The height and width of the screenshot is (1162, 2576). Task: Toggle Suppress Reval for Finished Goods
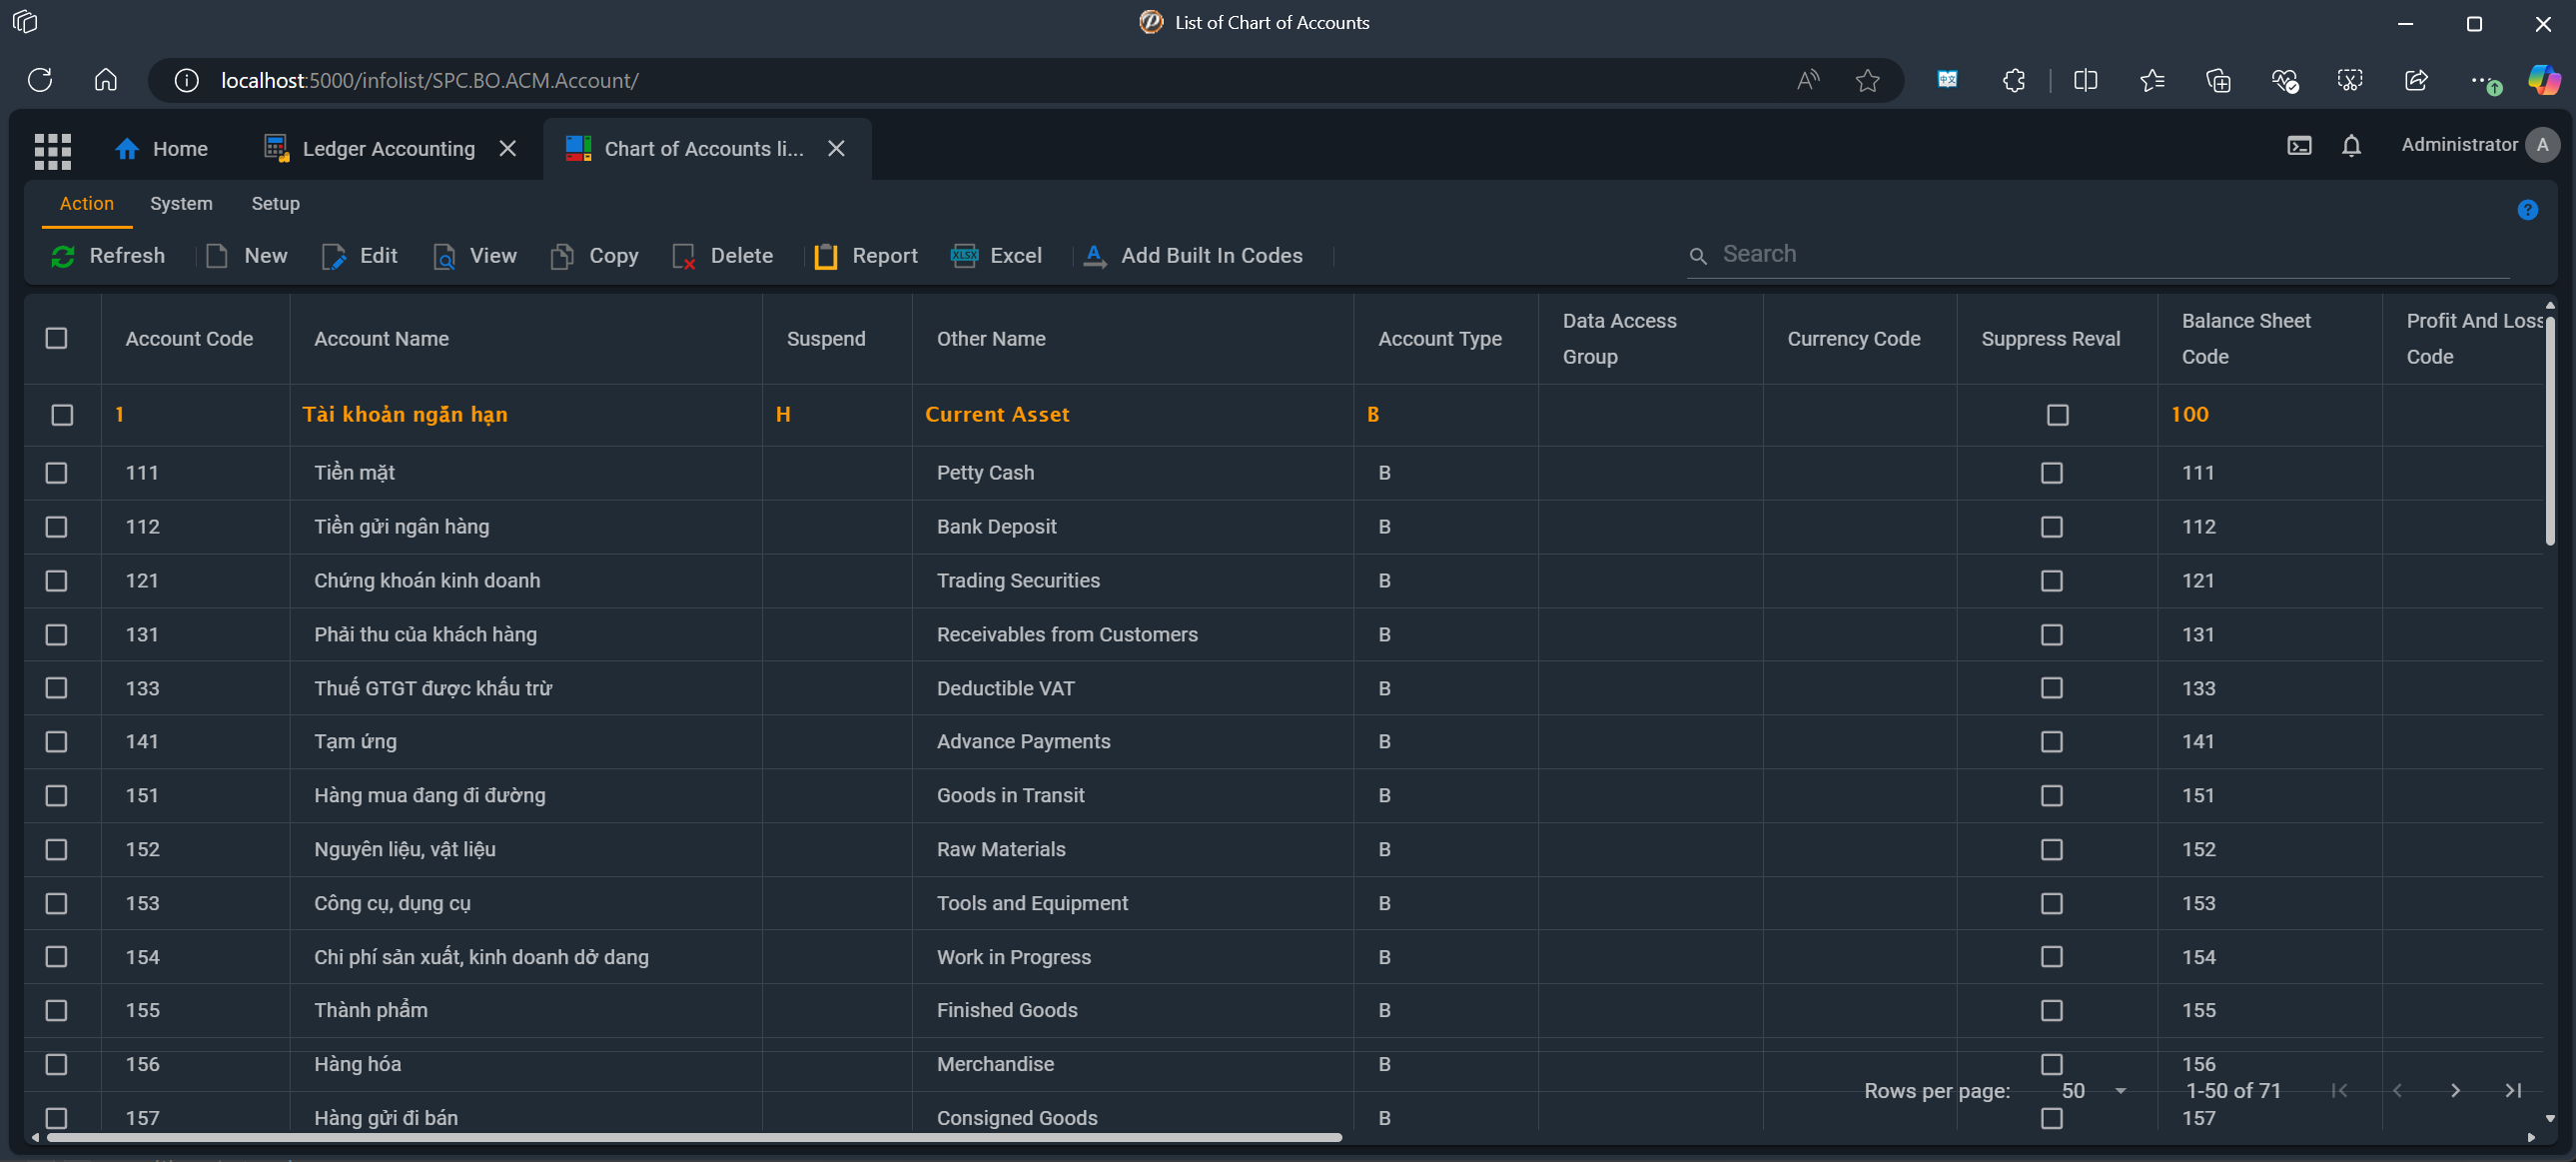point(2052,1011)
